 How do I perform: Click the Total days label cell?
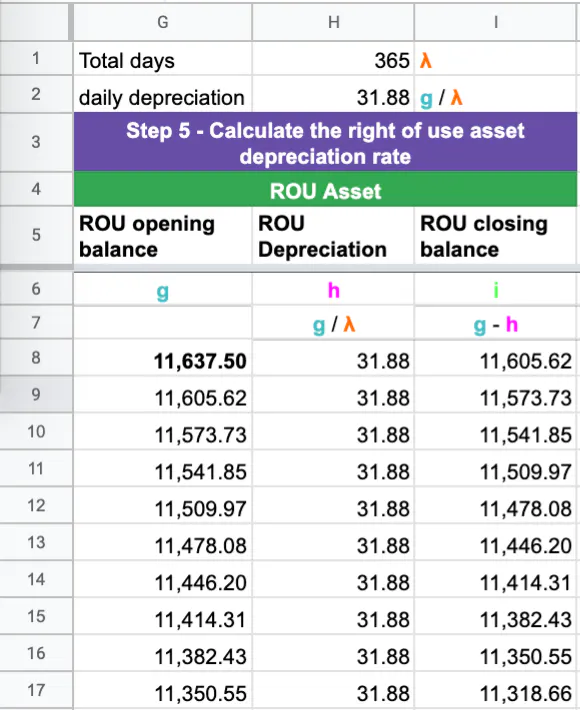point(163,59)
